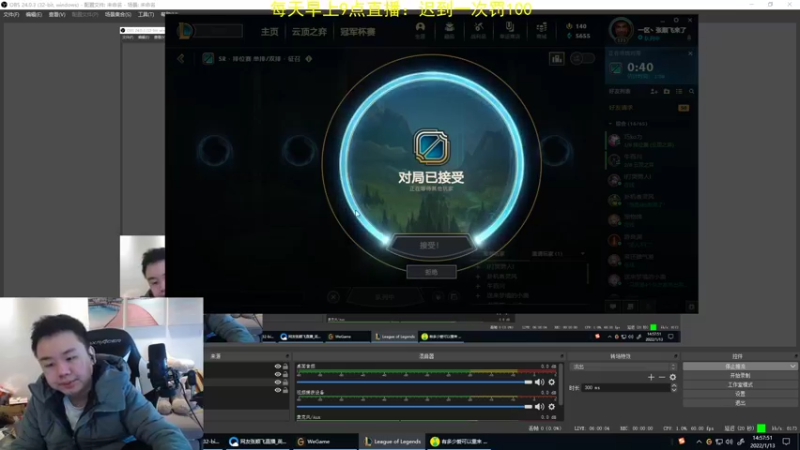Click the 开始录制 start recording button
The width and height of the screenshot is (800, 450).
740,376
